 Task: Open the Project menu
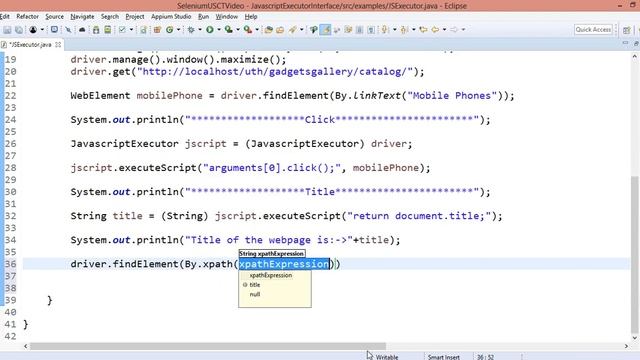click(135, 17)
